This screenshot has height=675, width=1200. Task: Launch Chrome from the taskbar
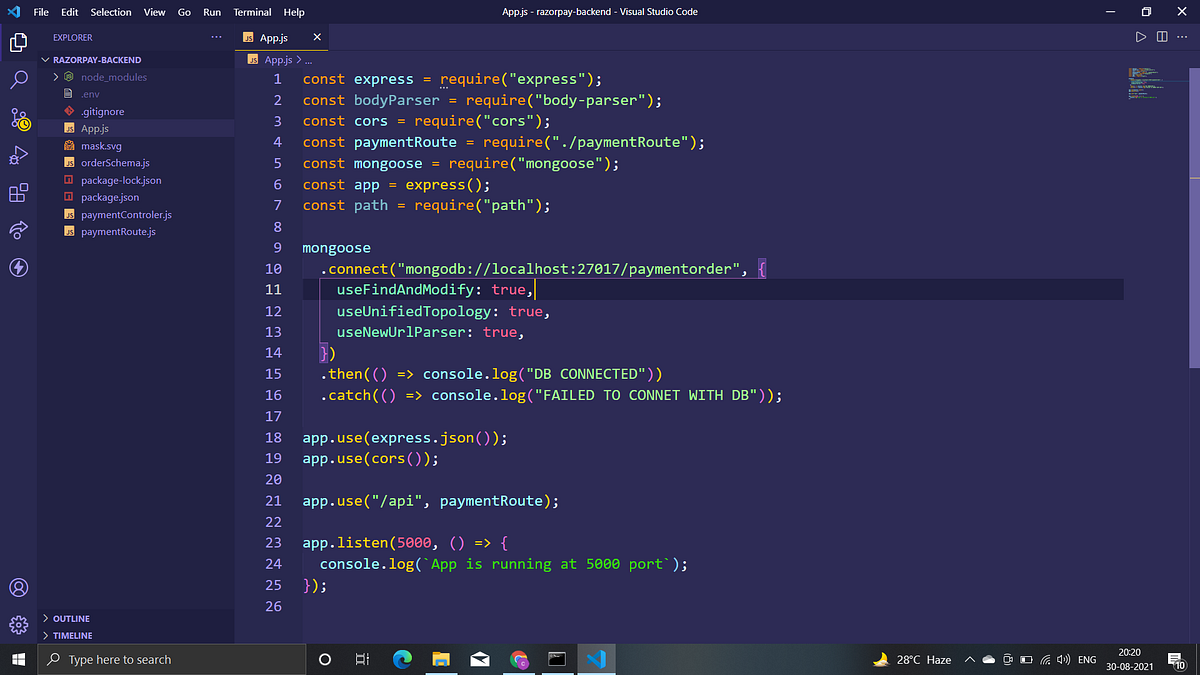click(x=519, y=659)
